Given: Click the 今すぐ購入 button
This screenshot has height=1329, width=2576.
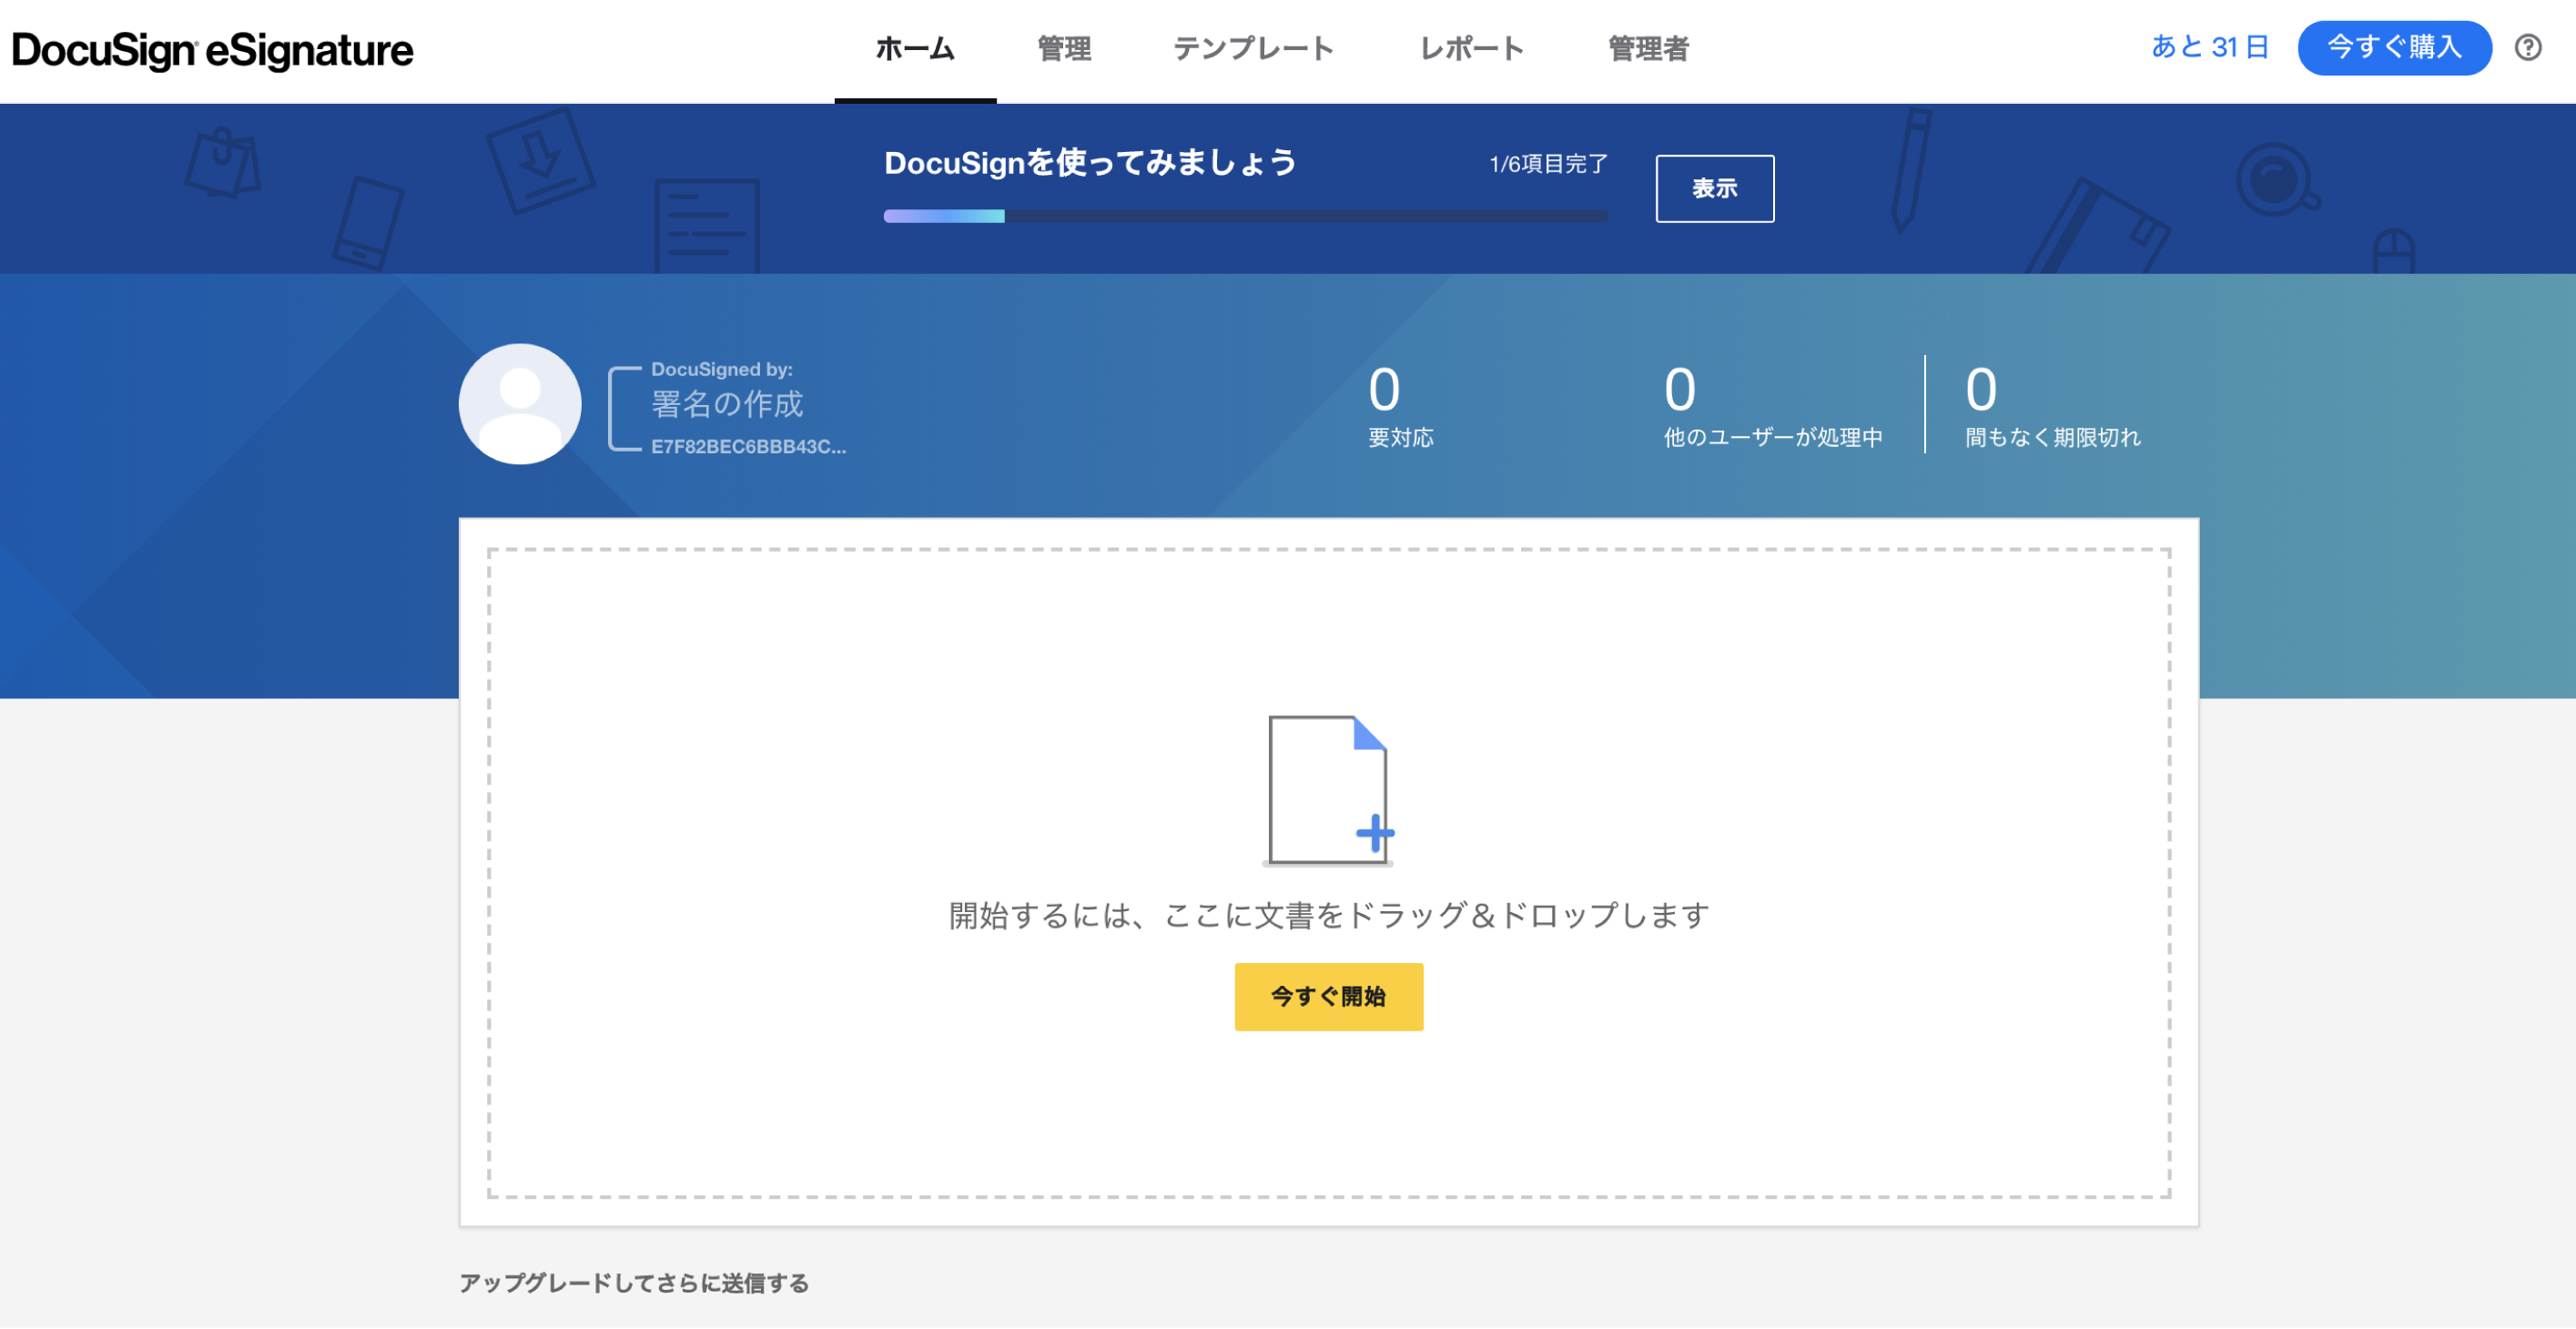Looking at the screenshot, I should click(2394, 47).
